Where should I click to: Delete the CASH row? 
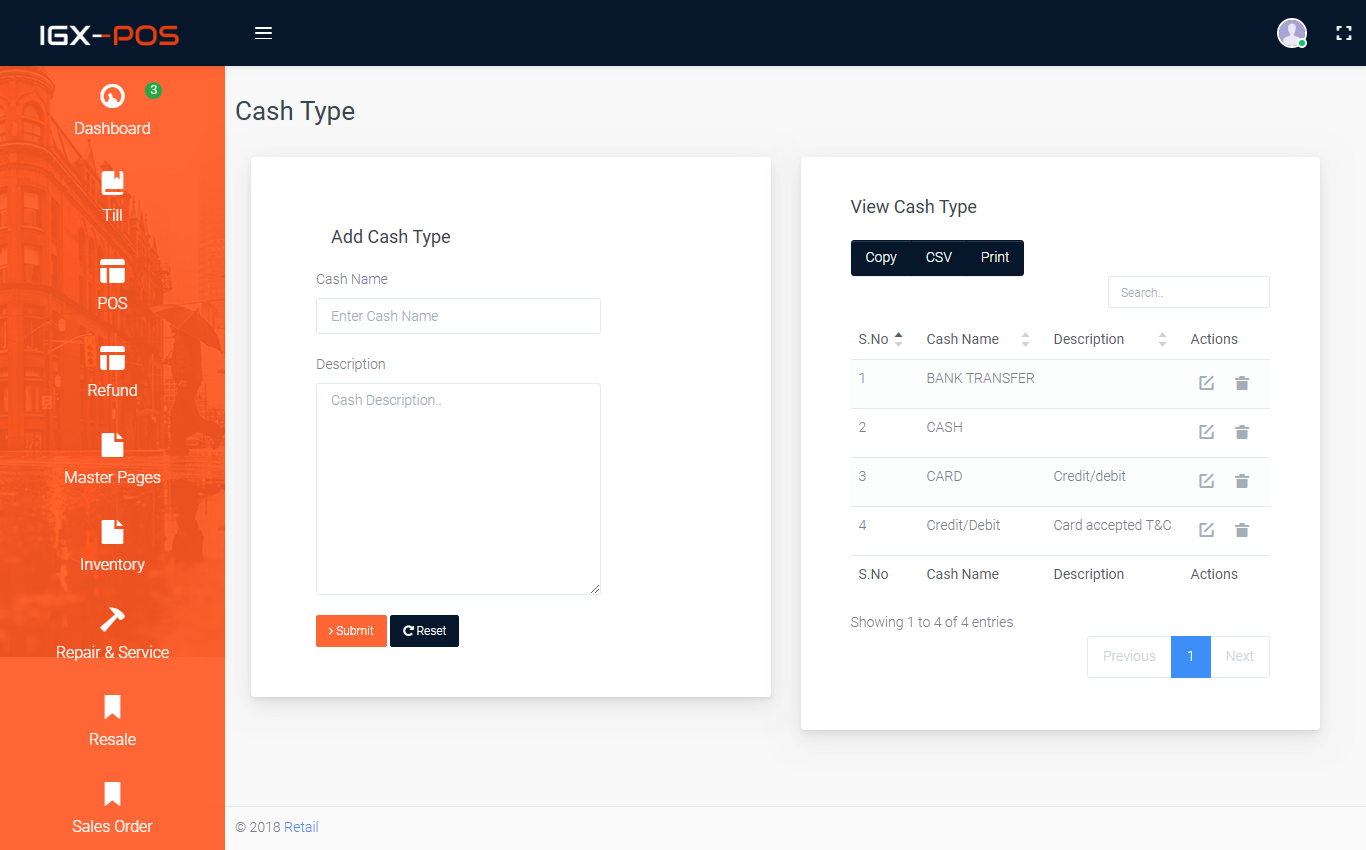pos(1242,432)
